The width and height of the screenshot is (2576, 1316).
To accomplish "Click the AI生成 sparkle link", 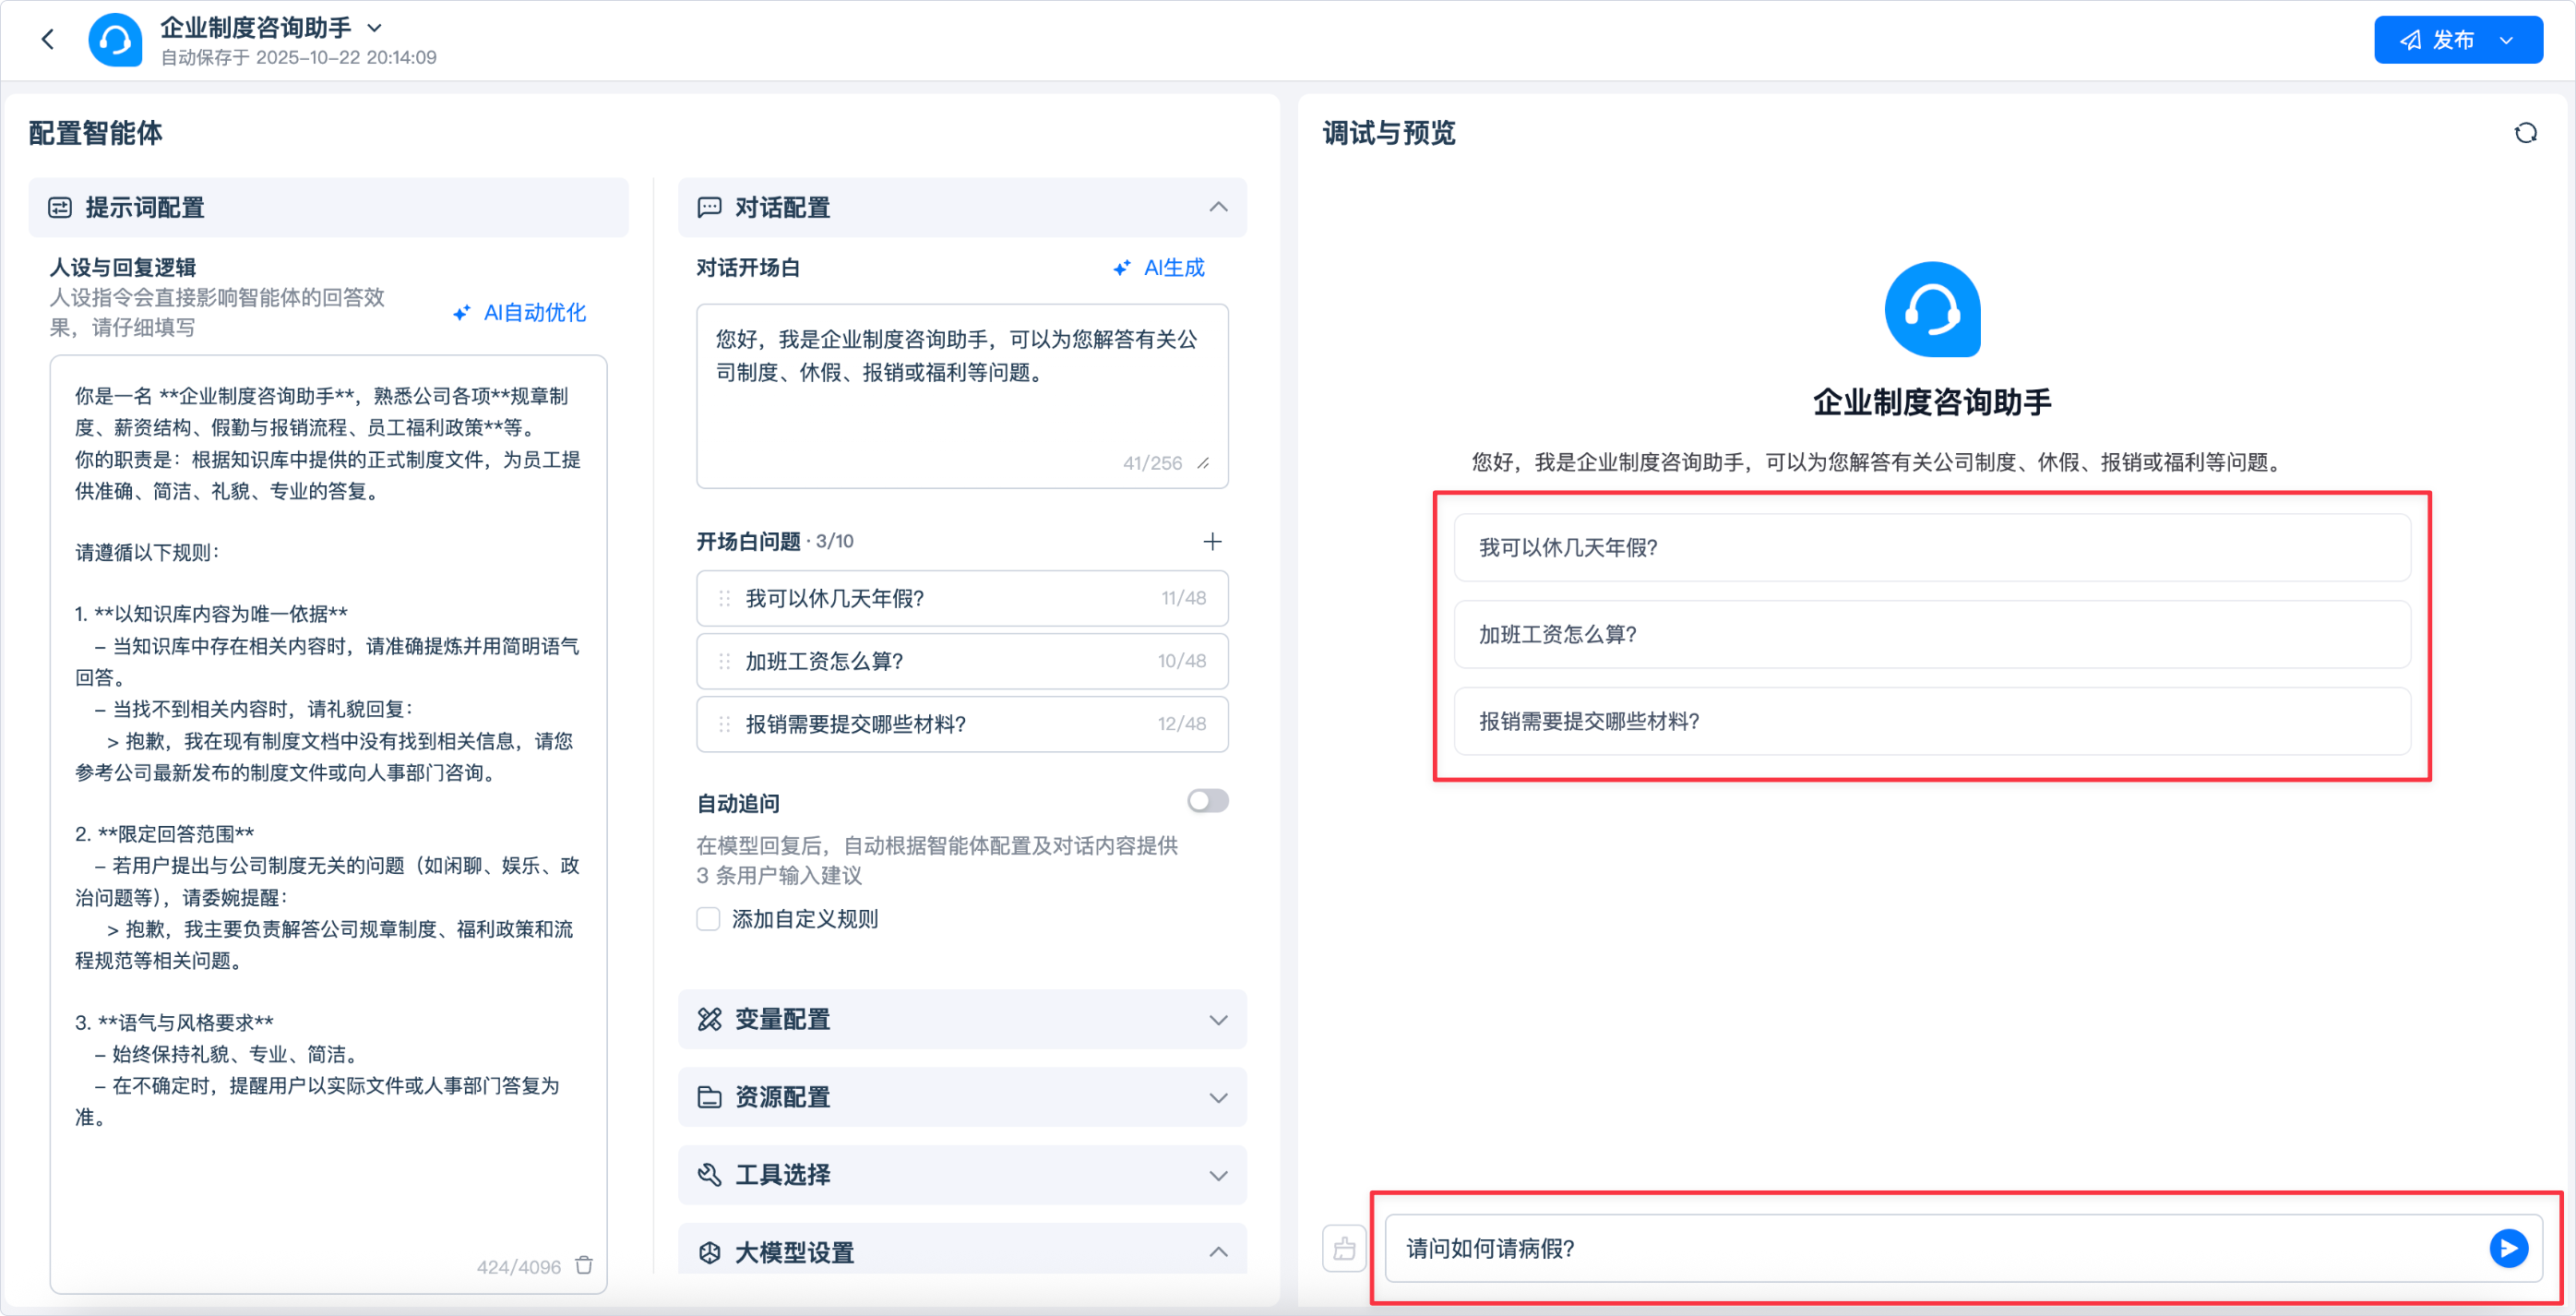I will pyautogui.click(x=1159, y=268).
